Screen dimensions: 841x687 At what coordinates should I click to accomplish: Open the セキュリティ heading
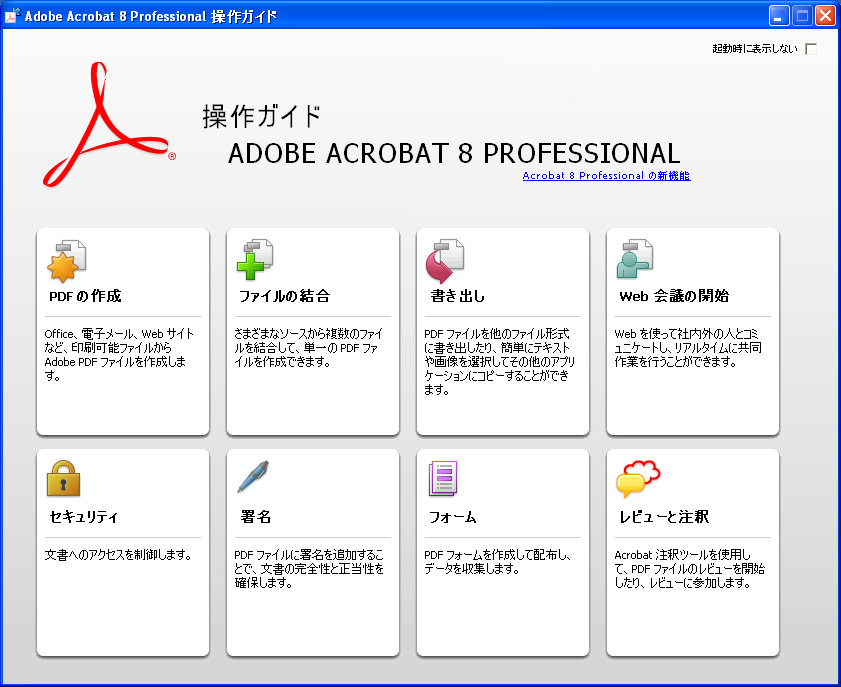[84, 517]
